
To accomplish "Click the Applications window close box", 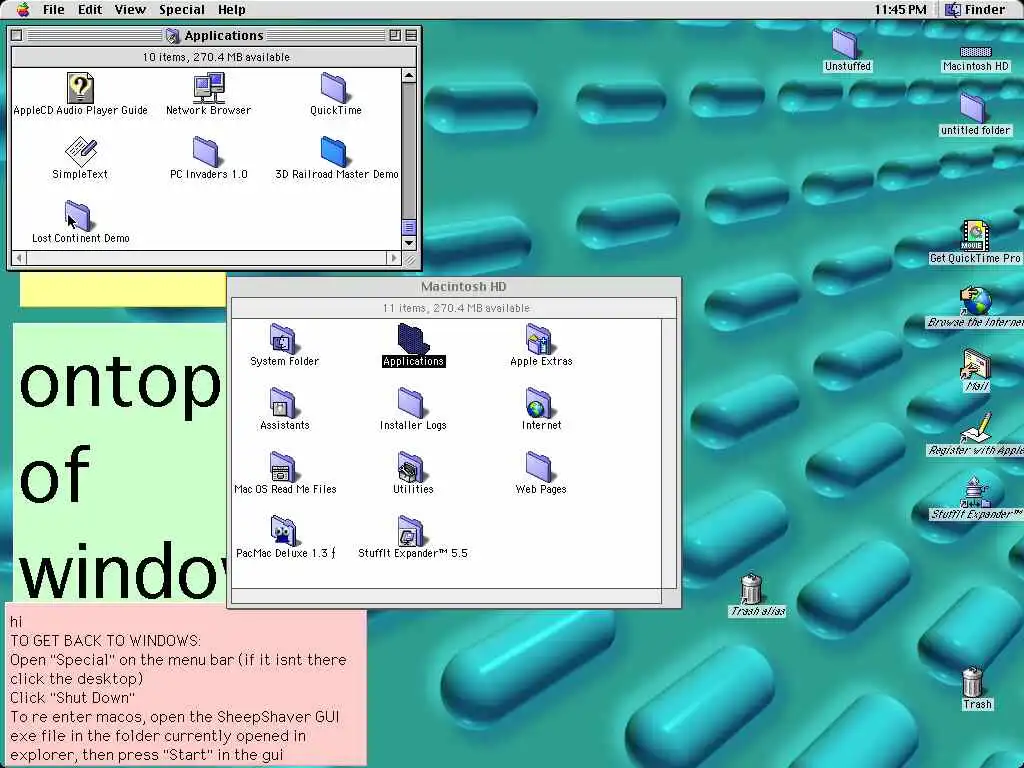I will (17, 35).
